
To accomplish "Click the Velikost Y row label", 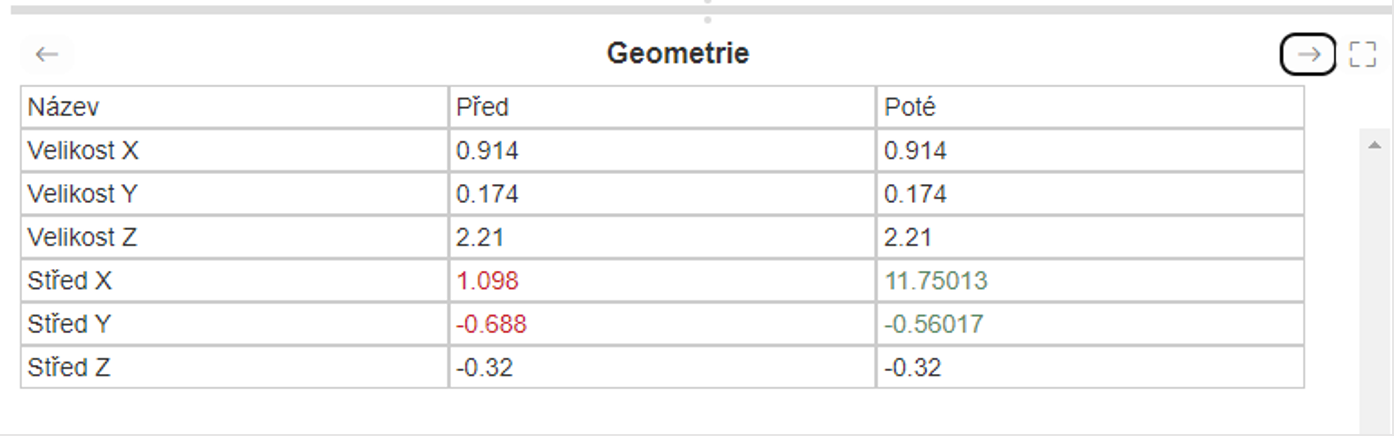I will [x=82, y=194].
